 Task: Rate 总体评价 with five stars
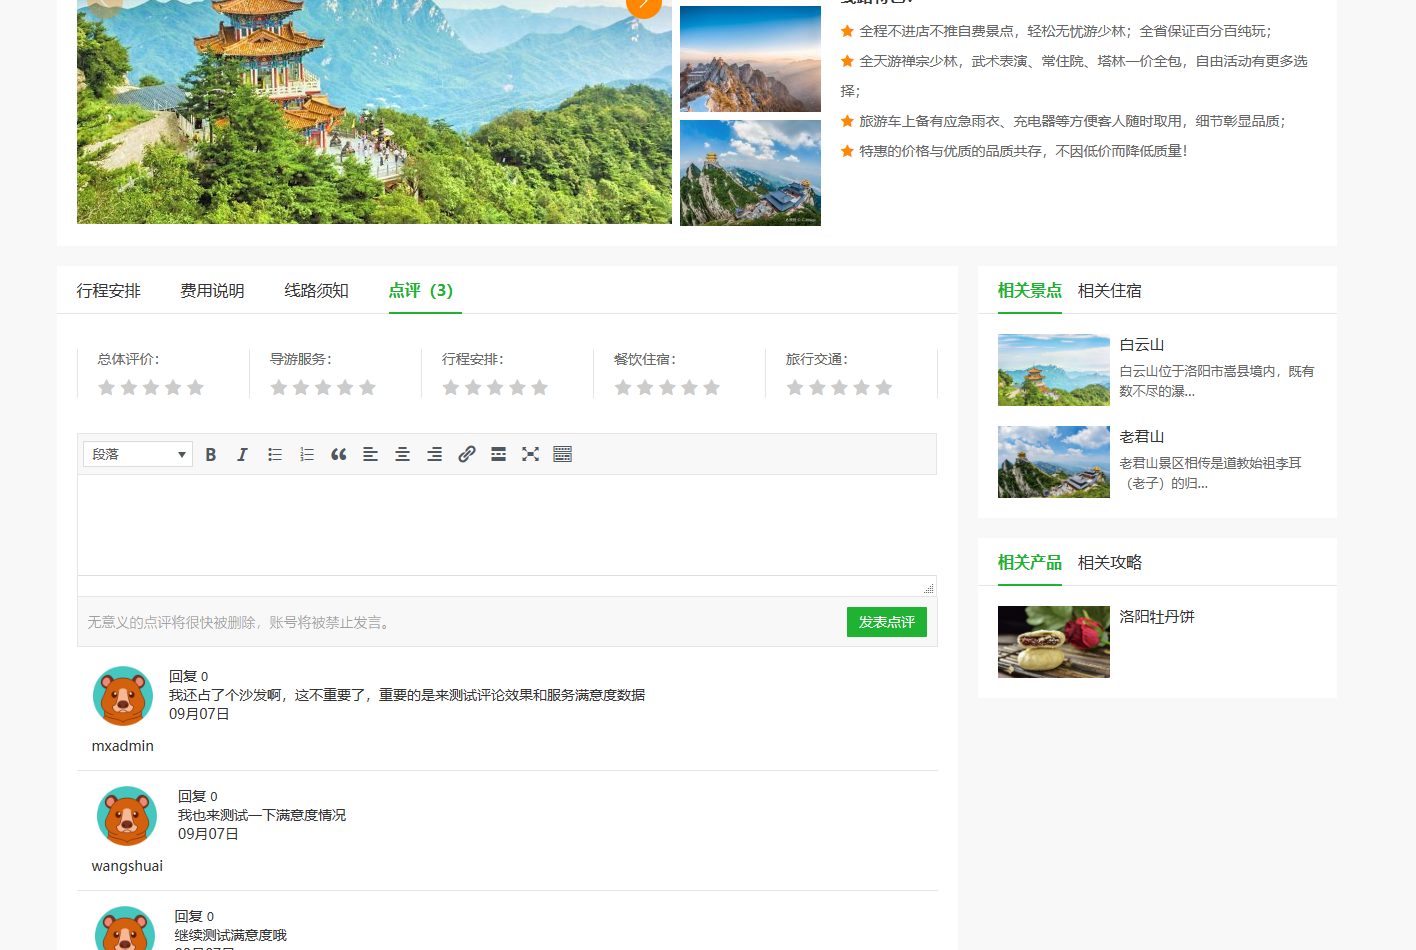(x=195, y=387)
